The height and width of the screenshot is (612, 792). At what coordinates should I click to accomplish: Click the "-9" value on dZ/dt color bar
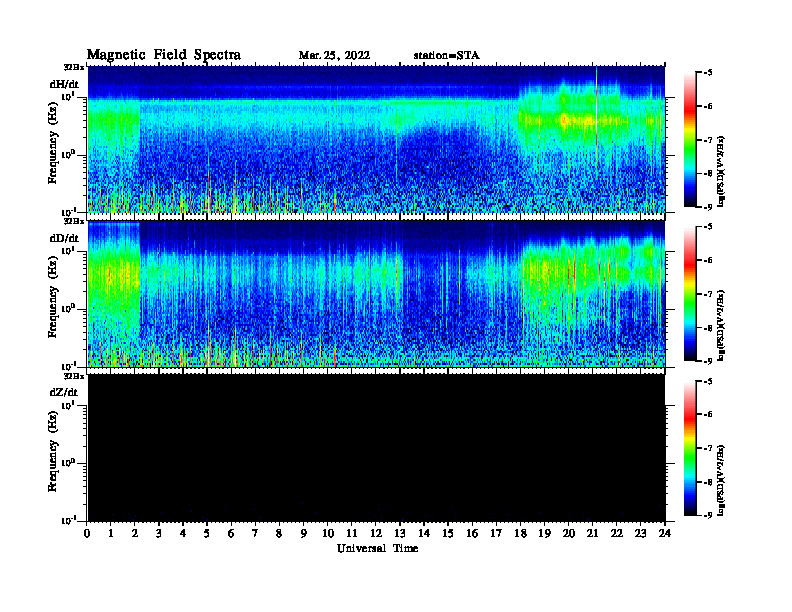tap(708, 515)
